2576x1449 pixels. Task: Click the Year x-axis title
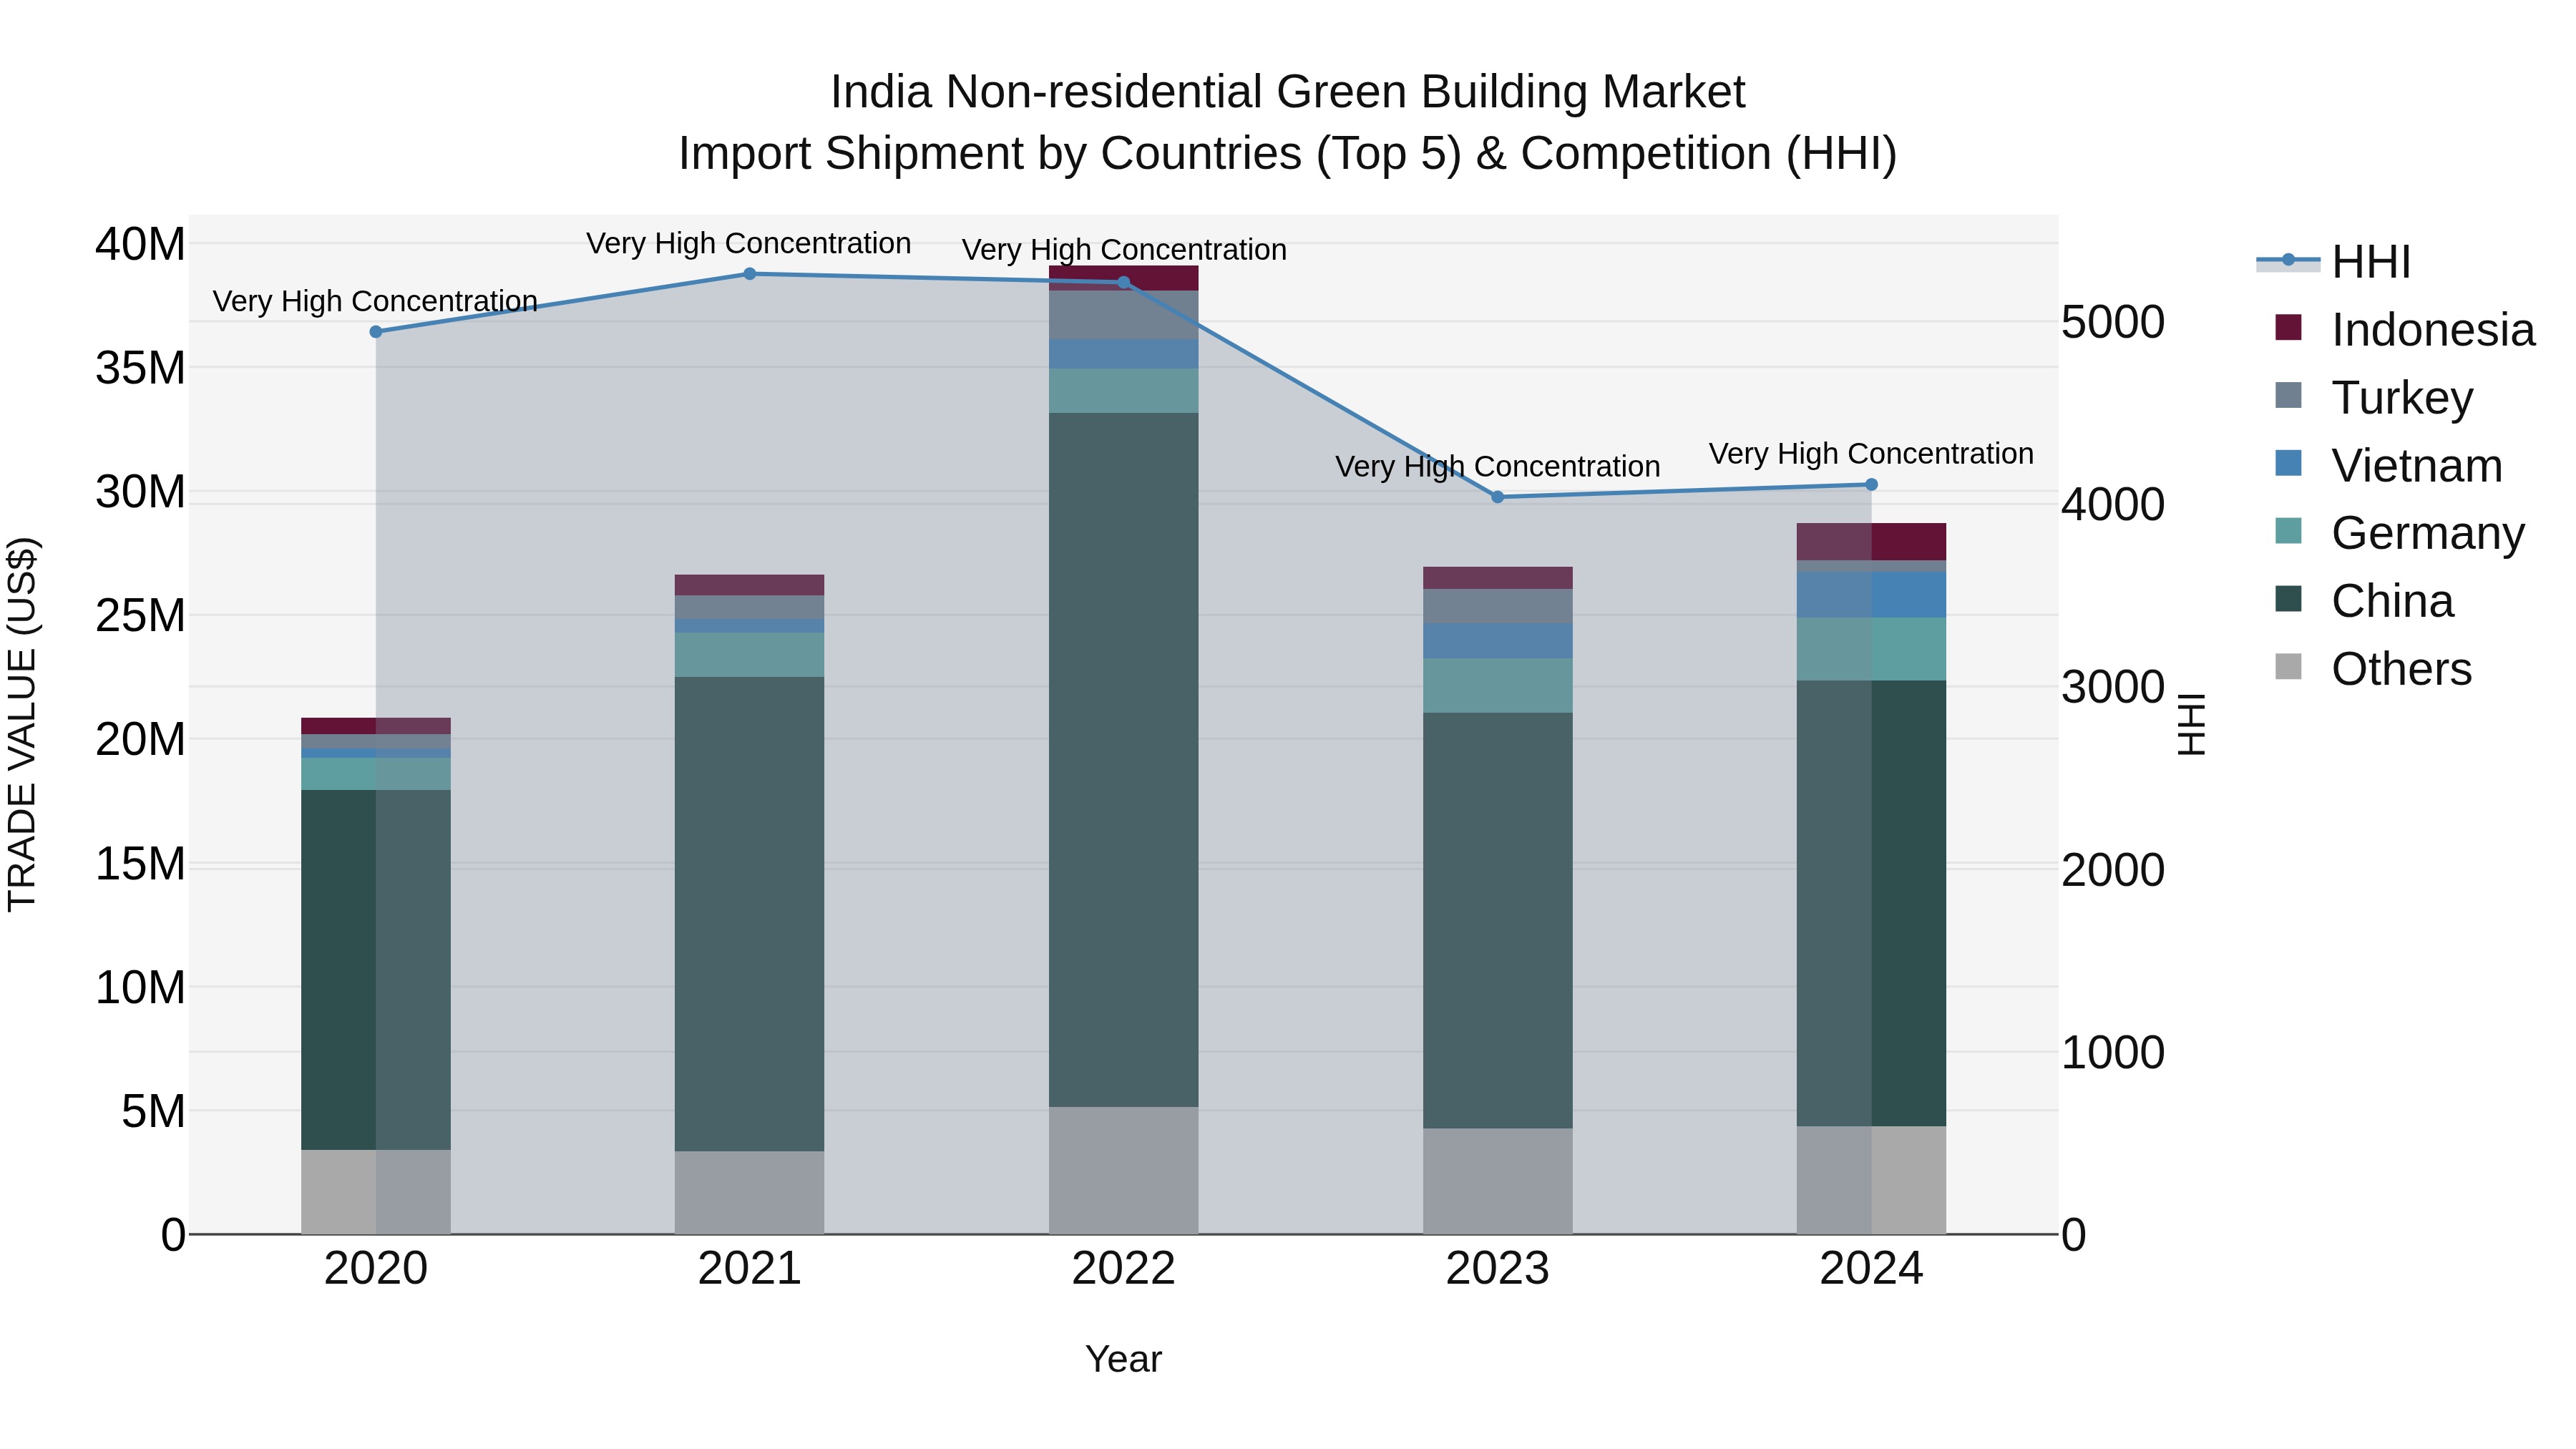1123,1359
